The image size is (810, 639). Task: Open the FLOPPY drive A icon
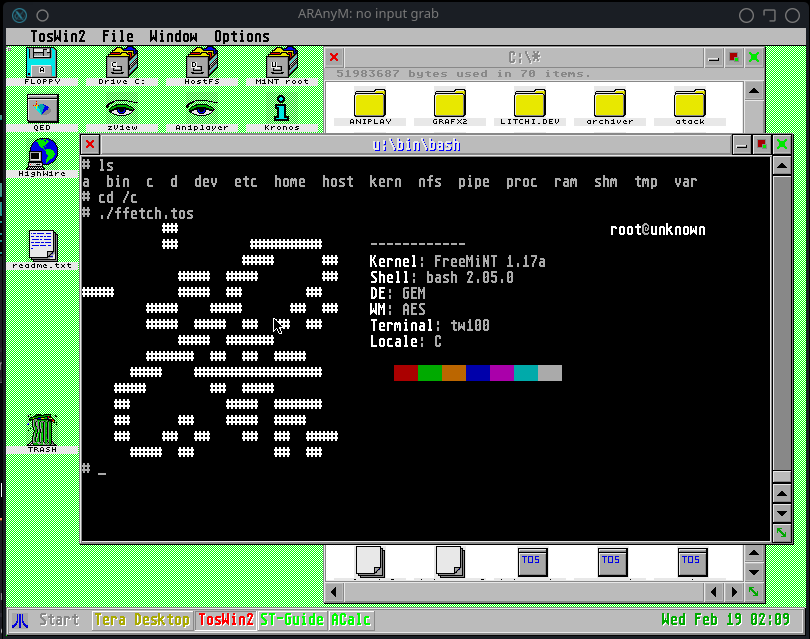point(42,66)
